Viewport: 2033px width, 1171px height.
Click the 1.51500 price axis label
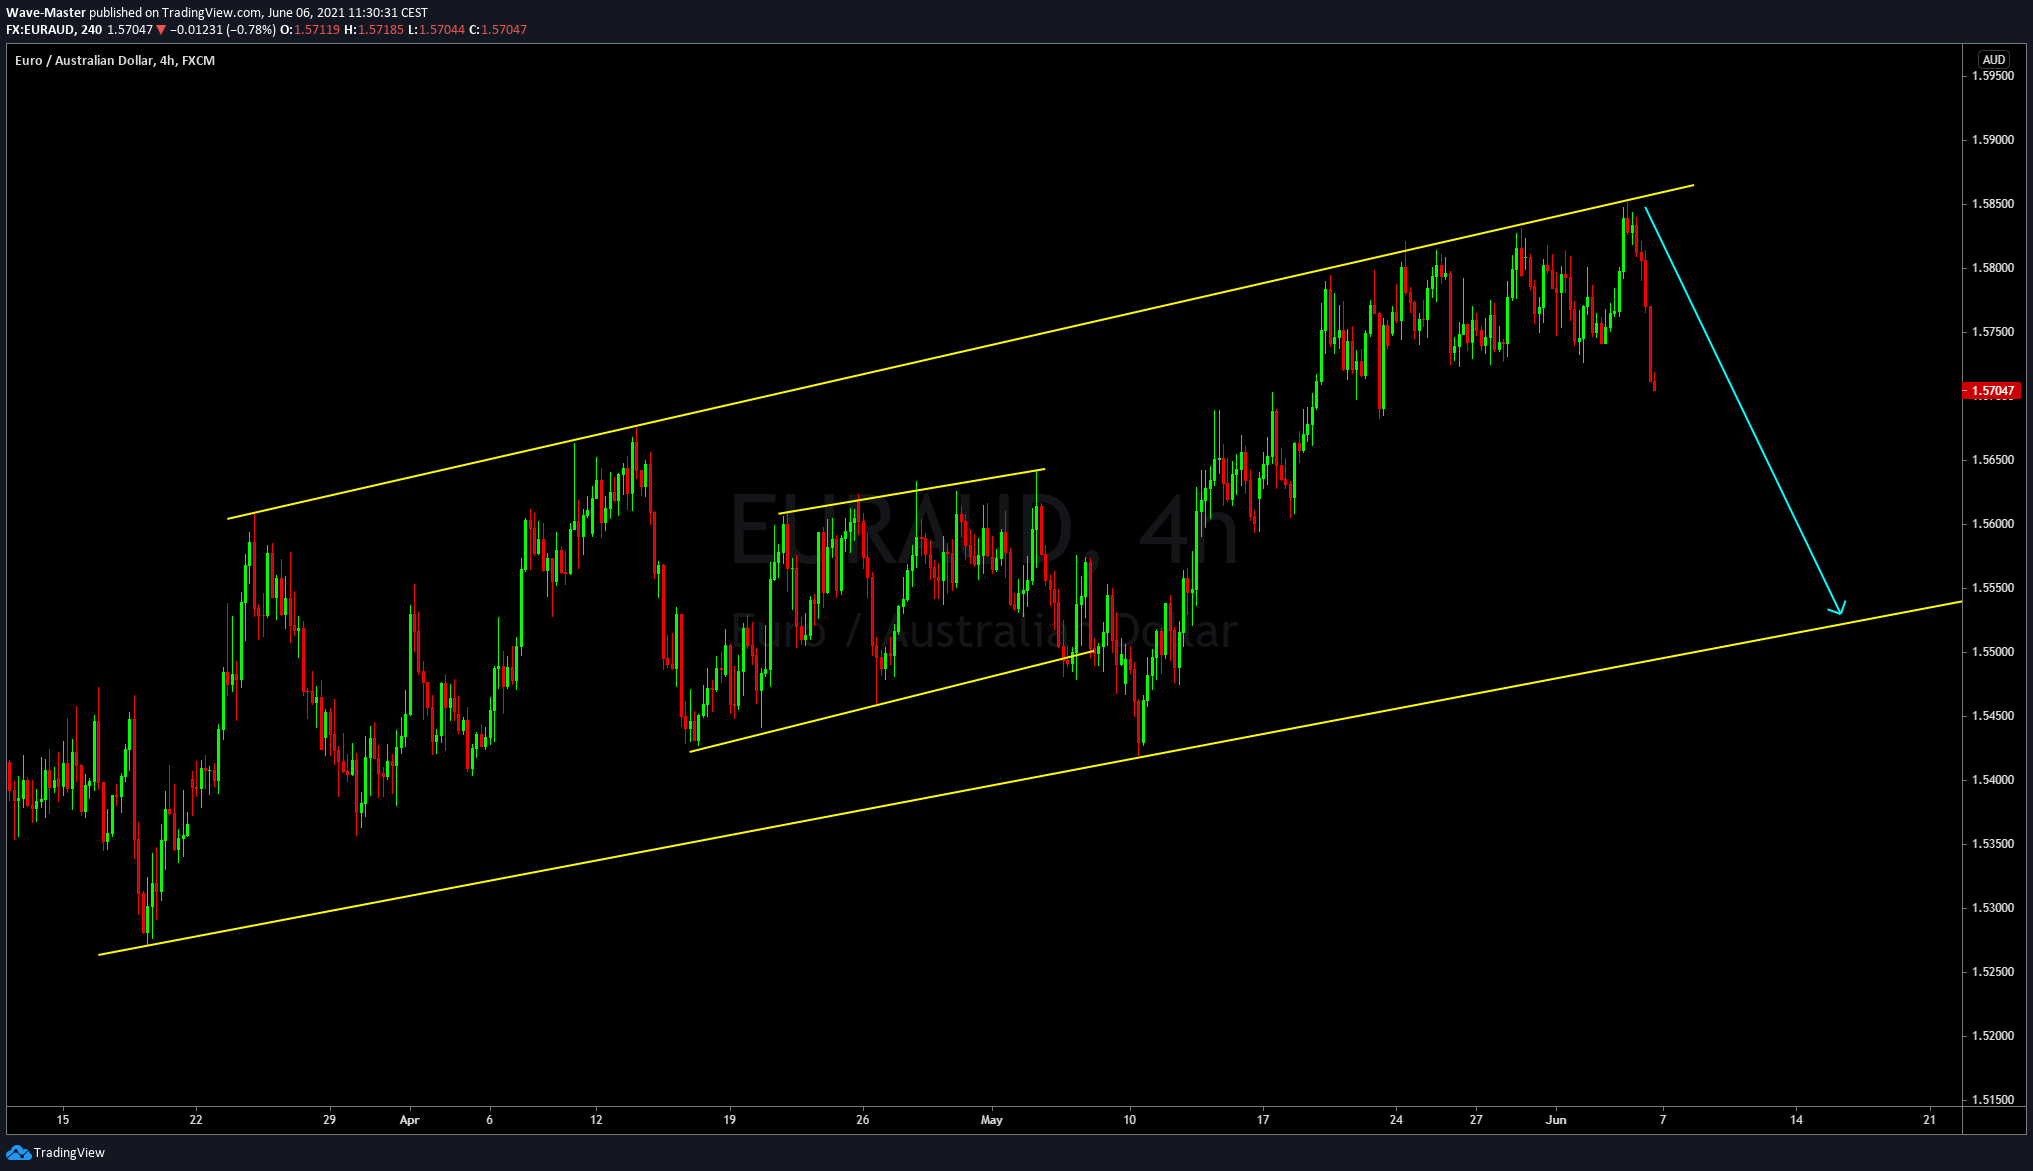1993,1100
